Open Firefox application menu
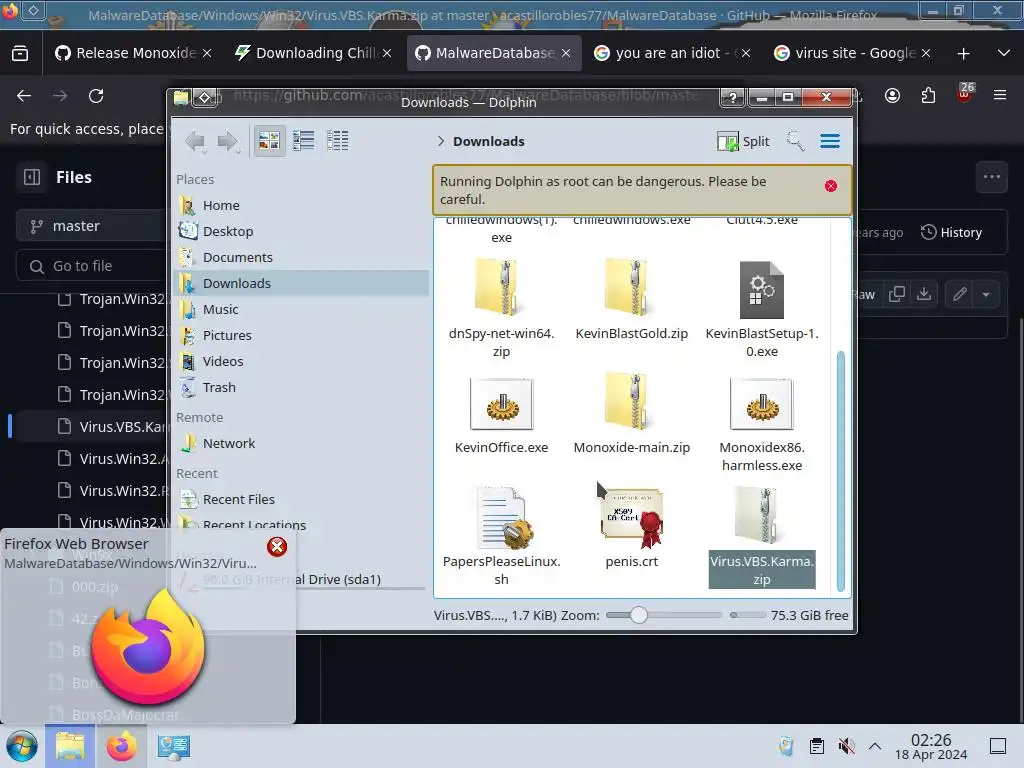Screen dimensions: 1024x768 point(1000,95)
